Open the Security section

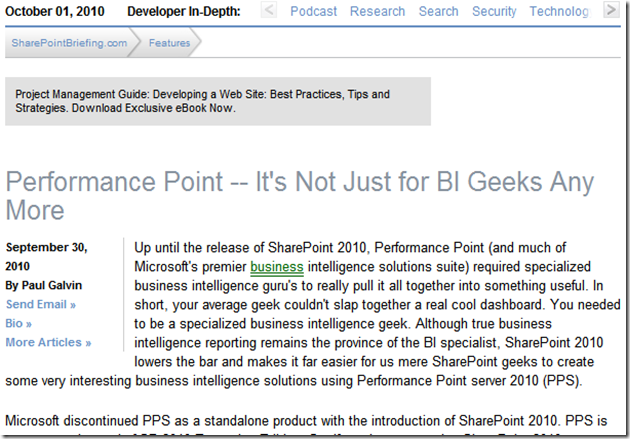494,11
